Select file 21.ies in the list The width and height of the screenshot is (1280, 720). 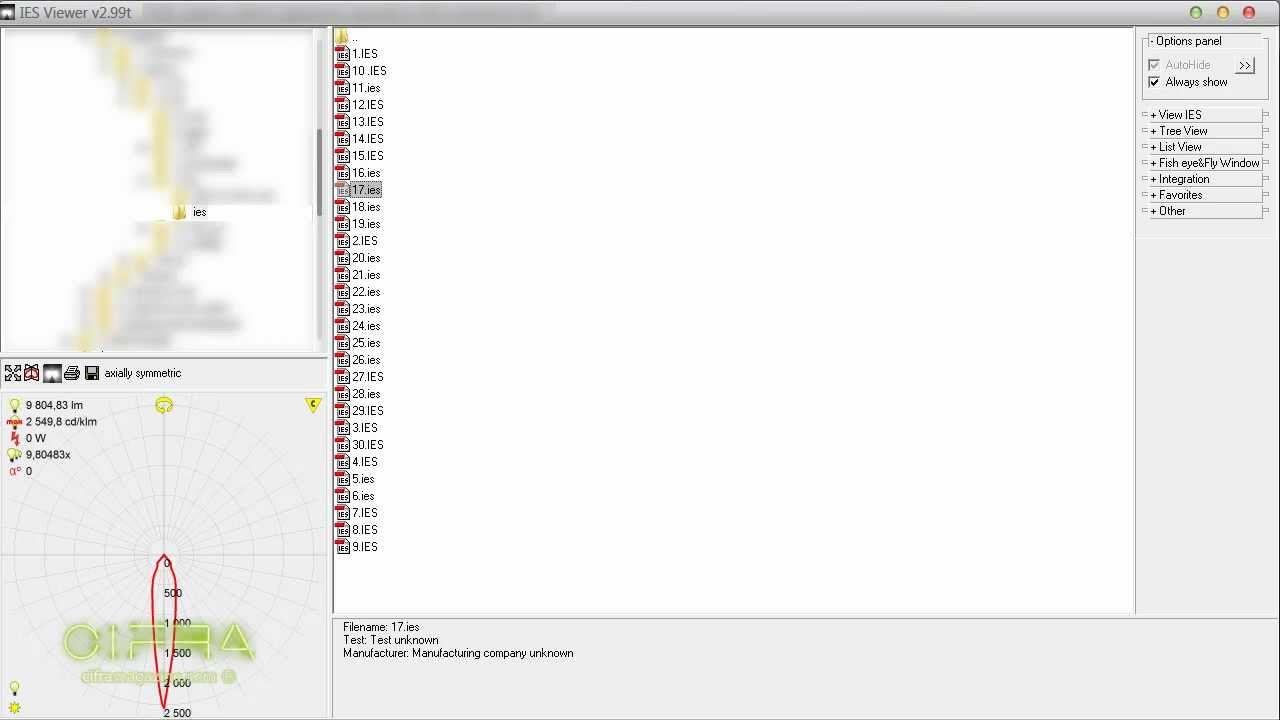358,275
